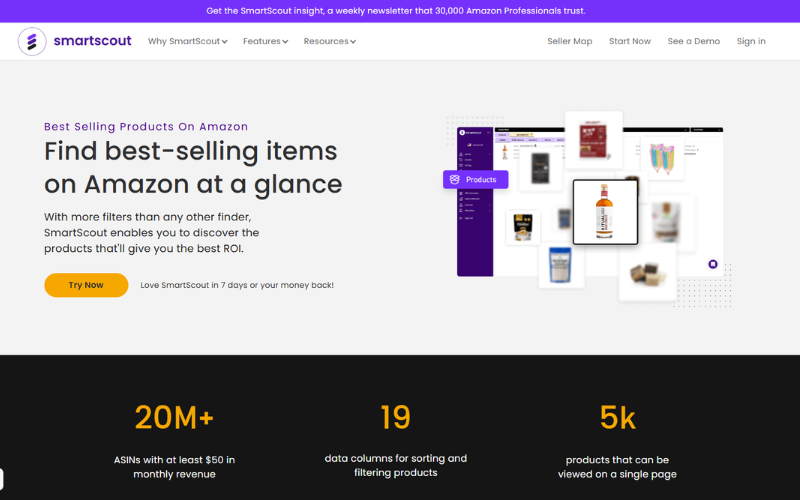Screen dimensions: 800x500
Task: Click the money back guarantee text
Action: [x=237, y=285]
